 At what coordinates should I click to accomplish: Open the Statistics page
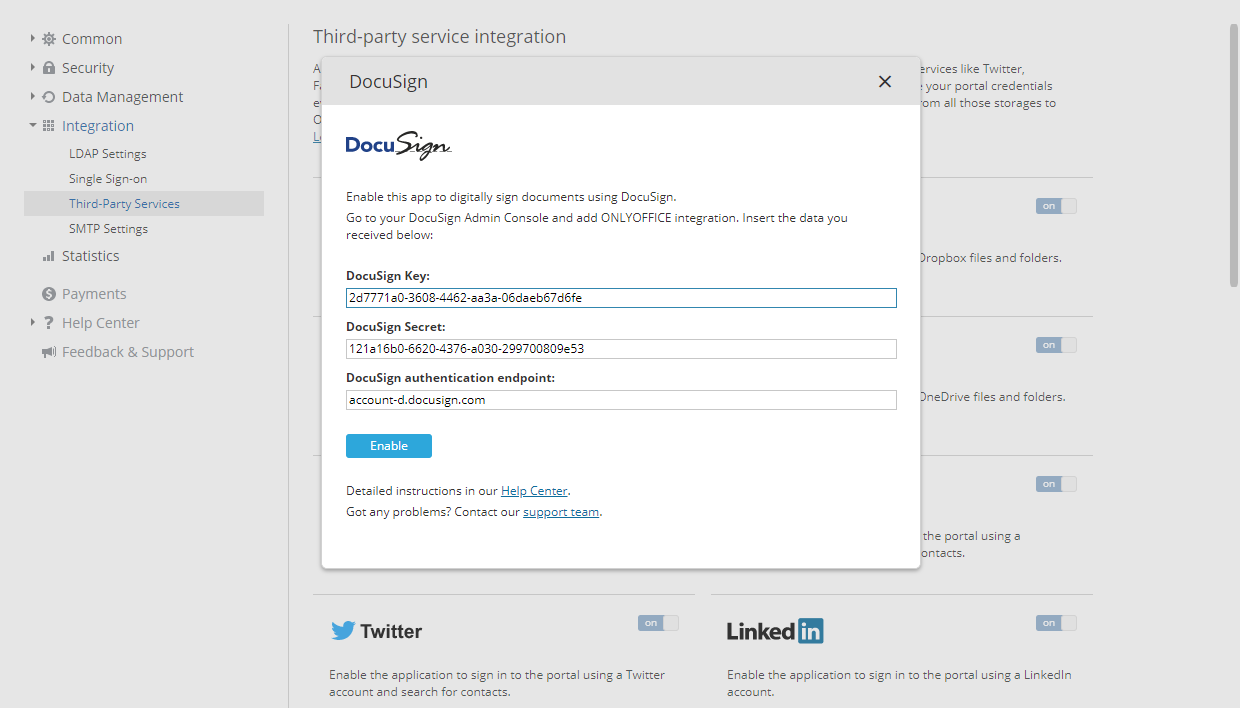[x=90, y=256]
